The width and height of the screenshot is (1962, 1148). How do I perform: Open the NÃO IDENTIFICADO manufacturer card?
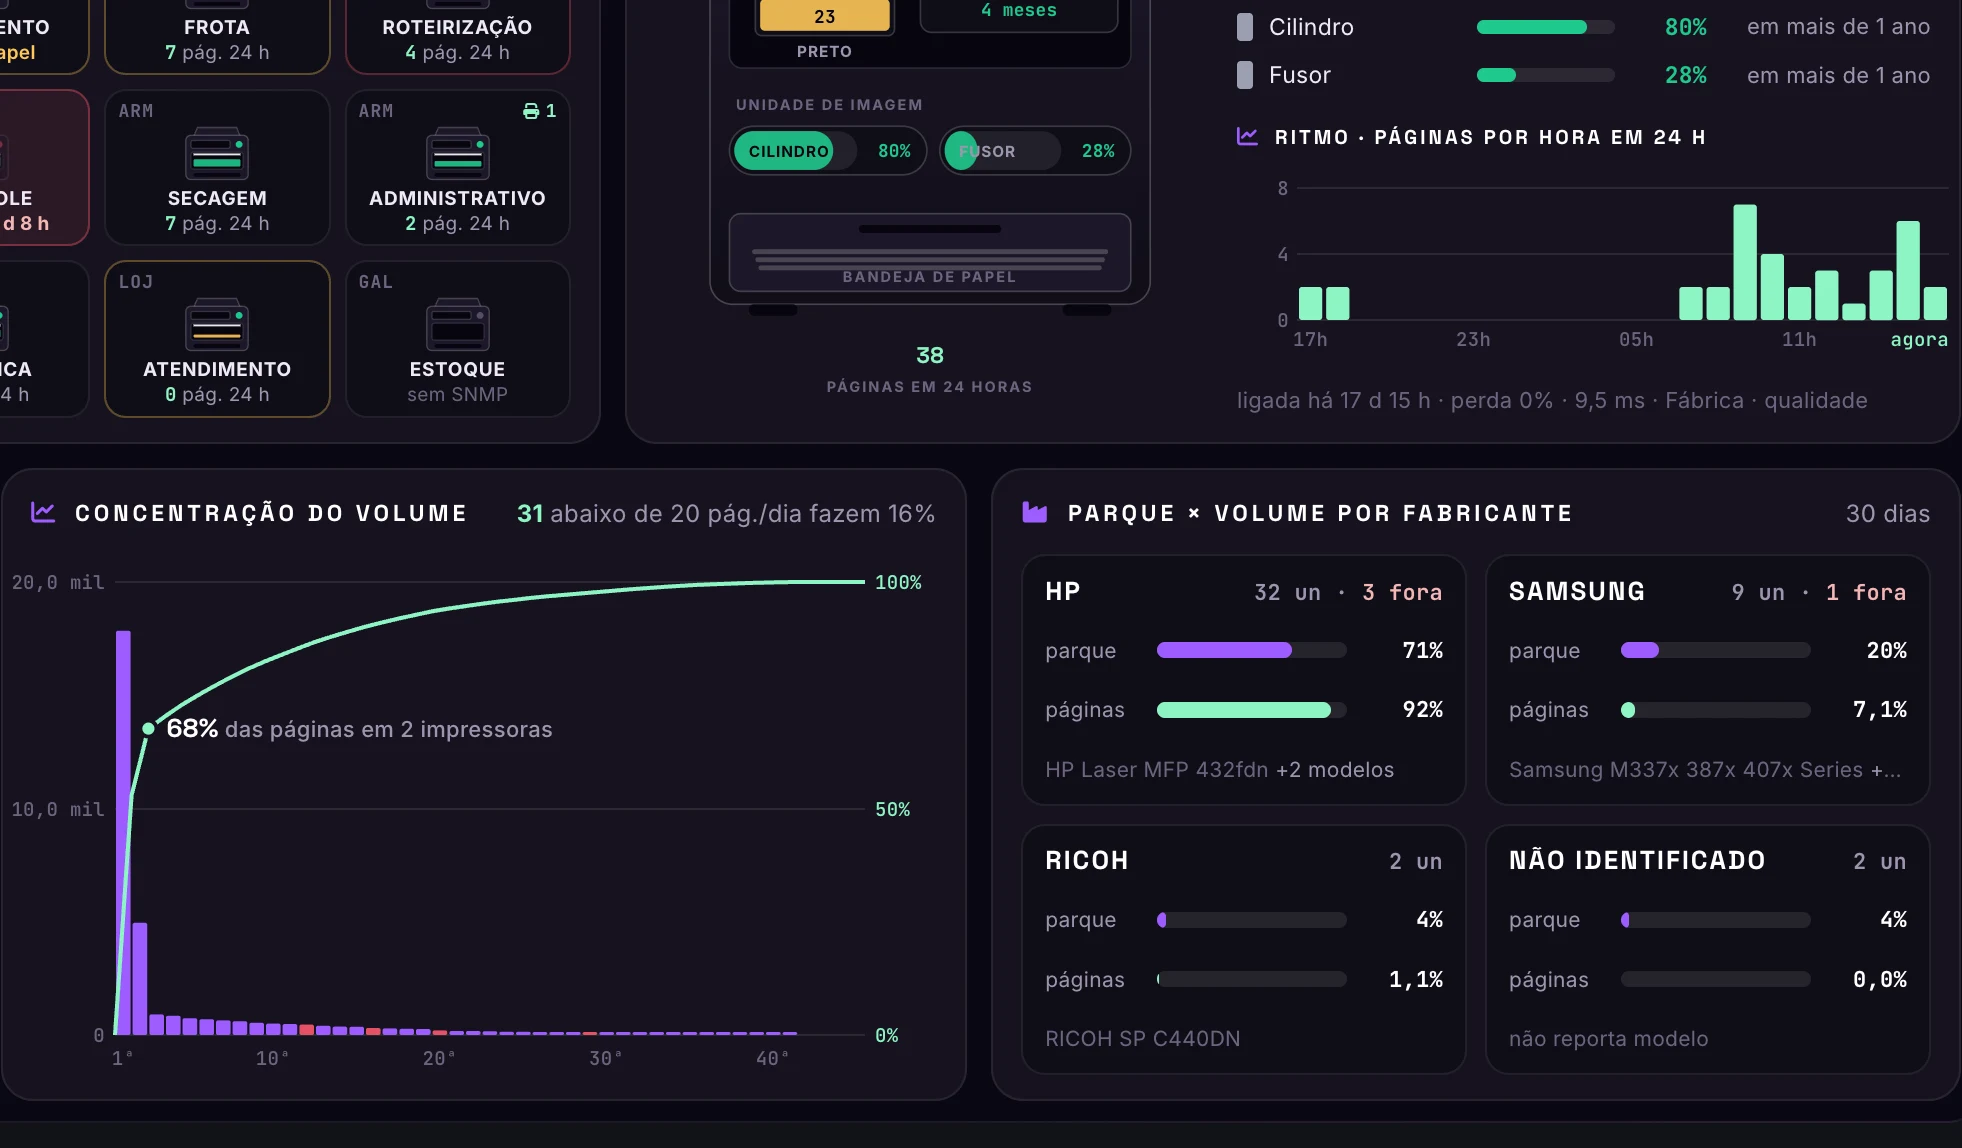[1708, 949]
